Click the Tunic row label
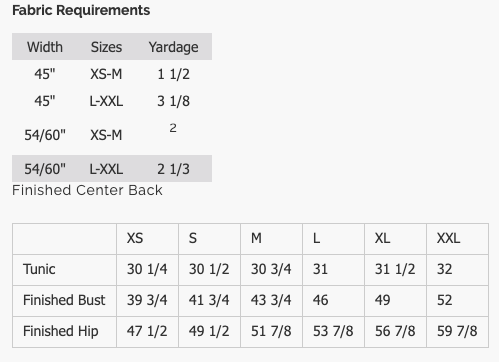499x362 pixels. coord(39,269)
